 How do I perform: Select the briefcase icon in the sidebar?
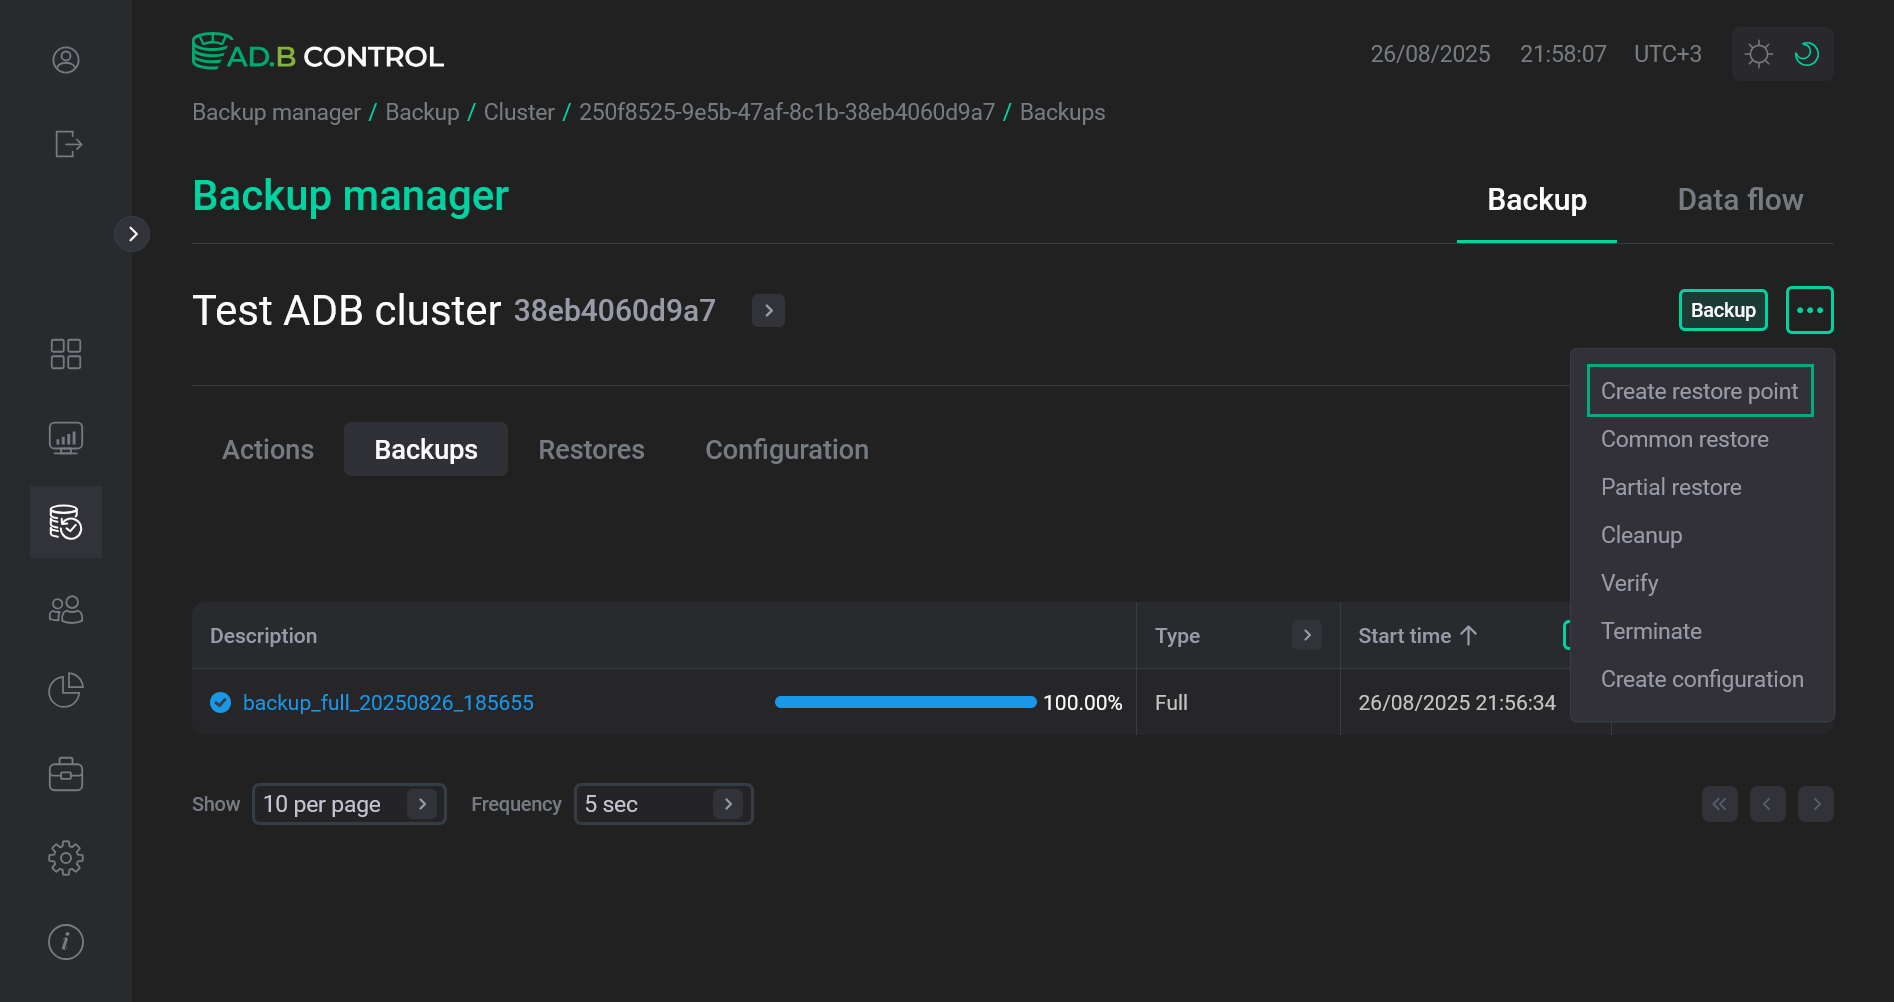(65, 773)
